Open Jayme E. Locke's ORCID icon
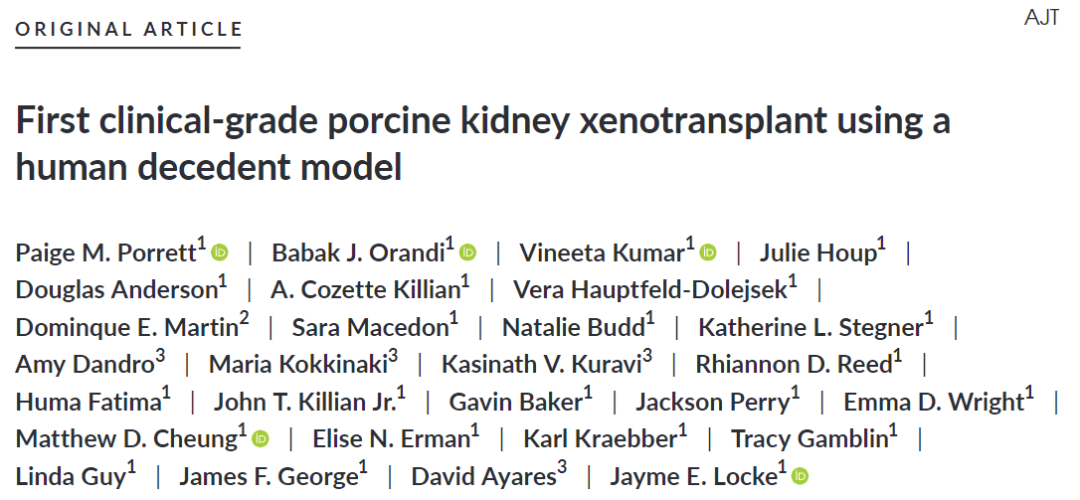This screenshot has height=500, width=1080. click(799, 477)
